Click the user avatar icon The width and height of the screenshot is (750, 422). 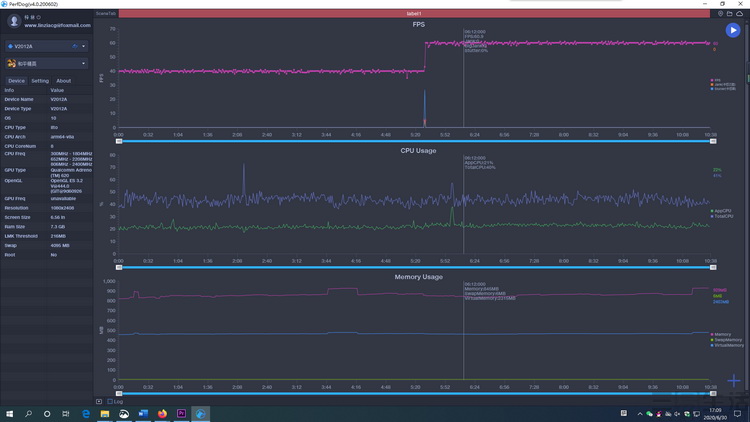click(14, 21)
